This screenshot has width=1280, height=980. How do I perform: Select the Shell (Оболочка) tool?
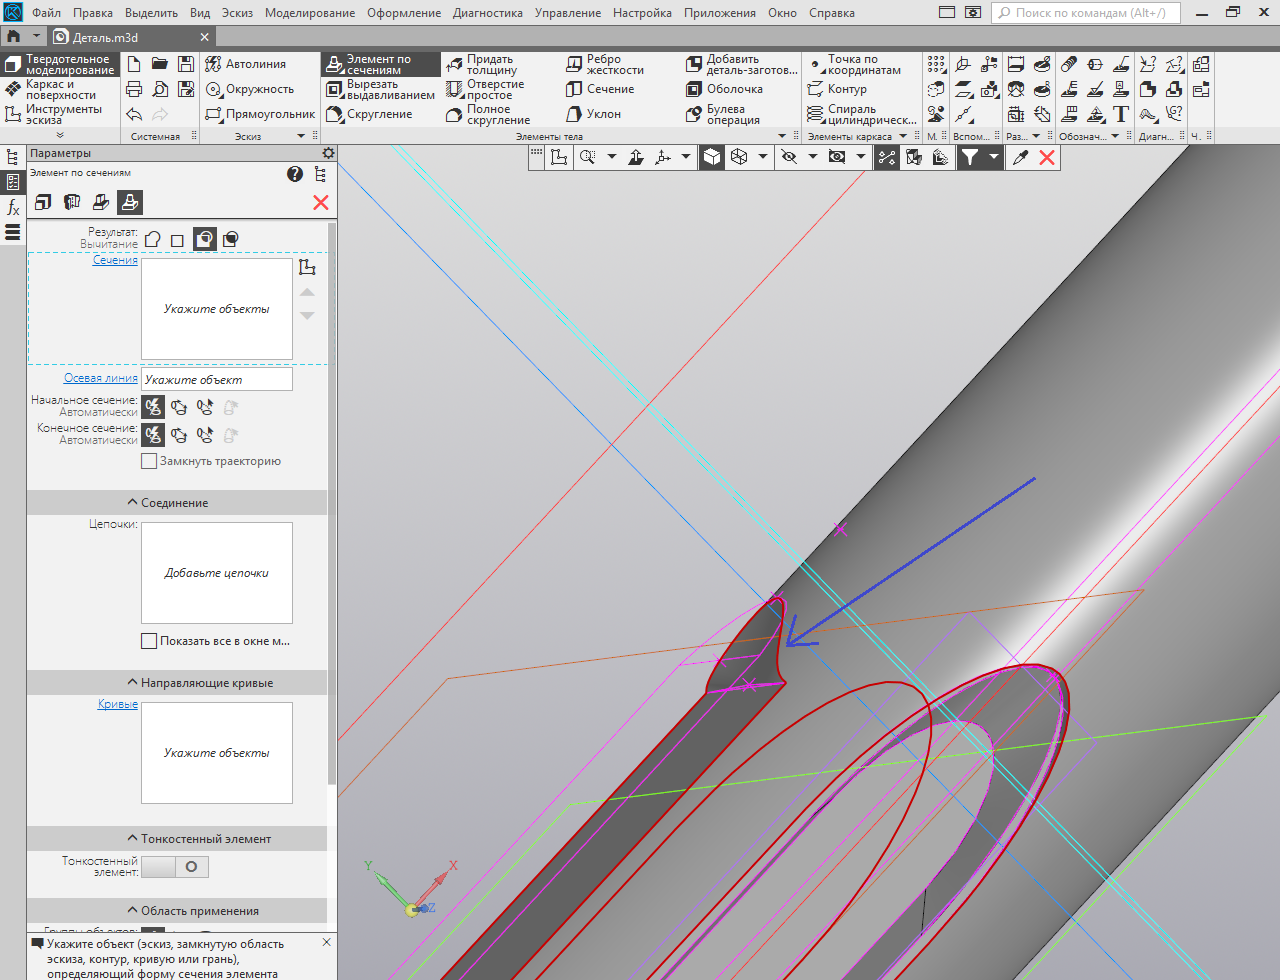coord(725,89)
